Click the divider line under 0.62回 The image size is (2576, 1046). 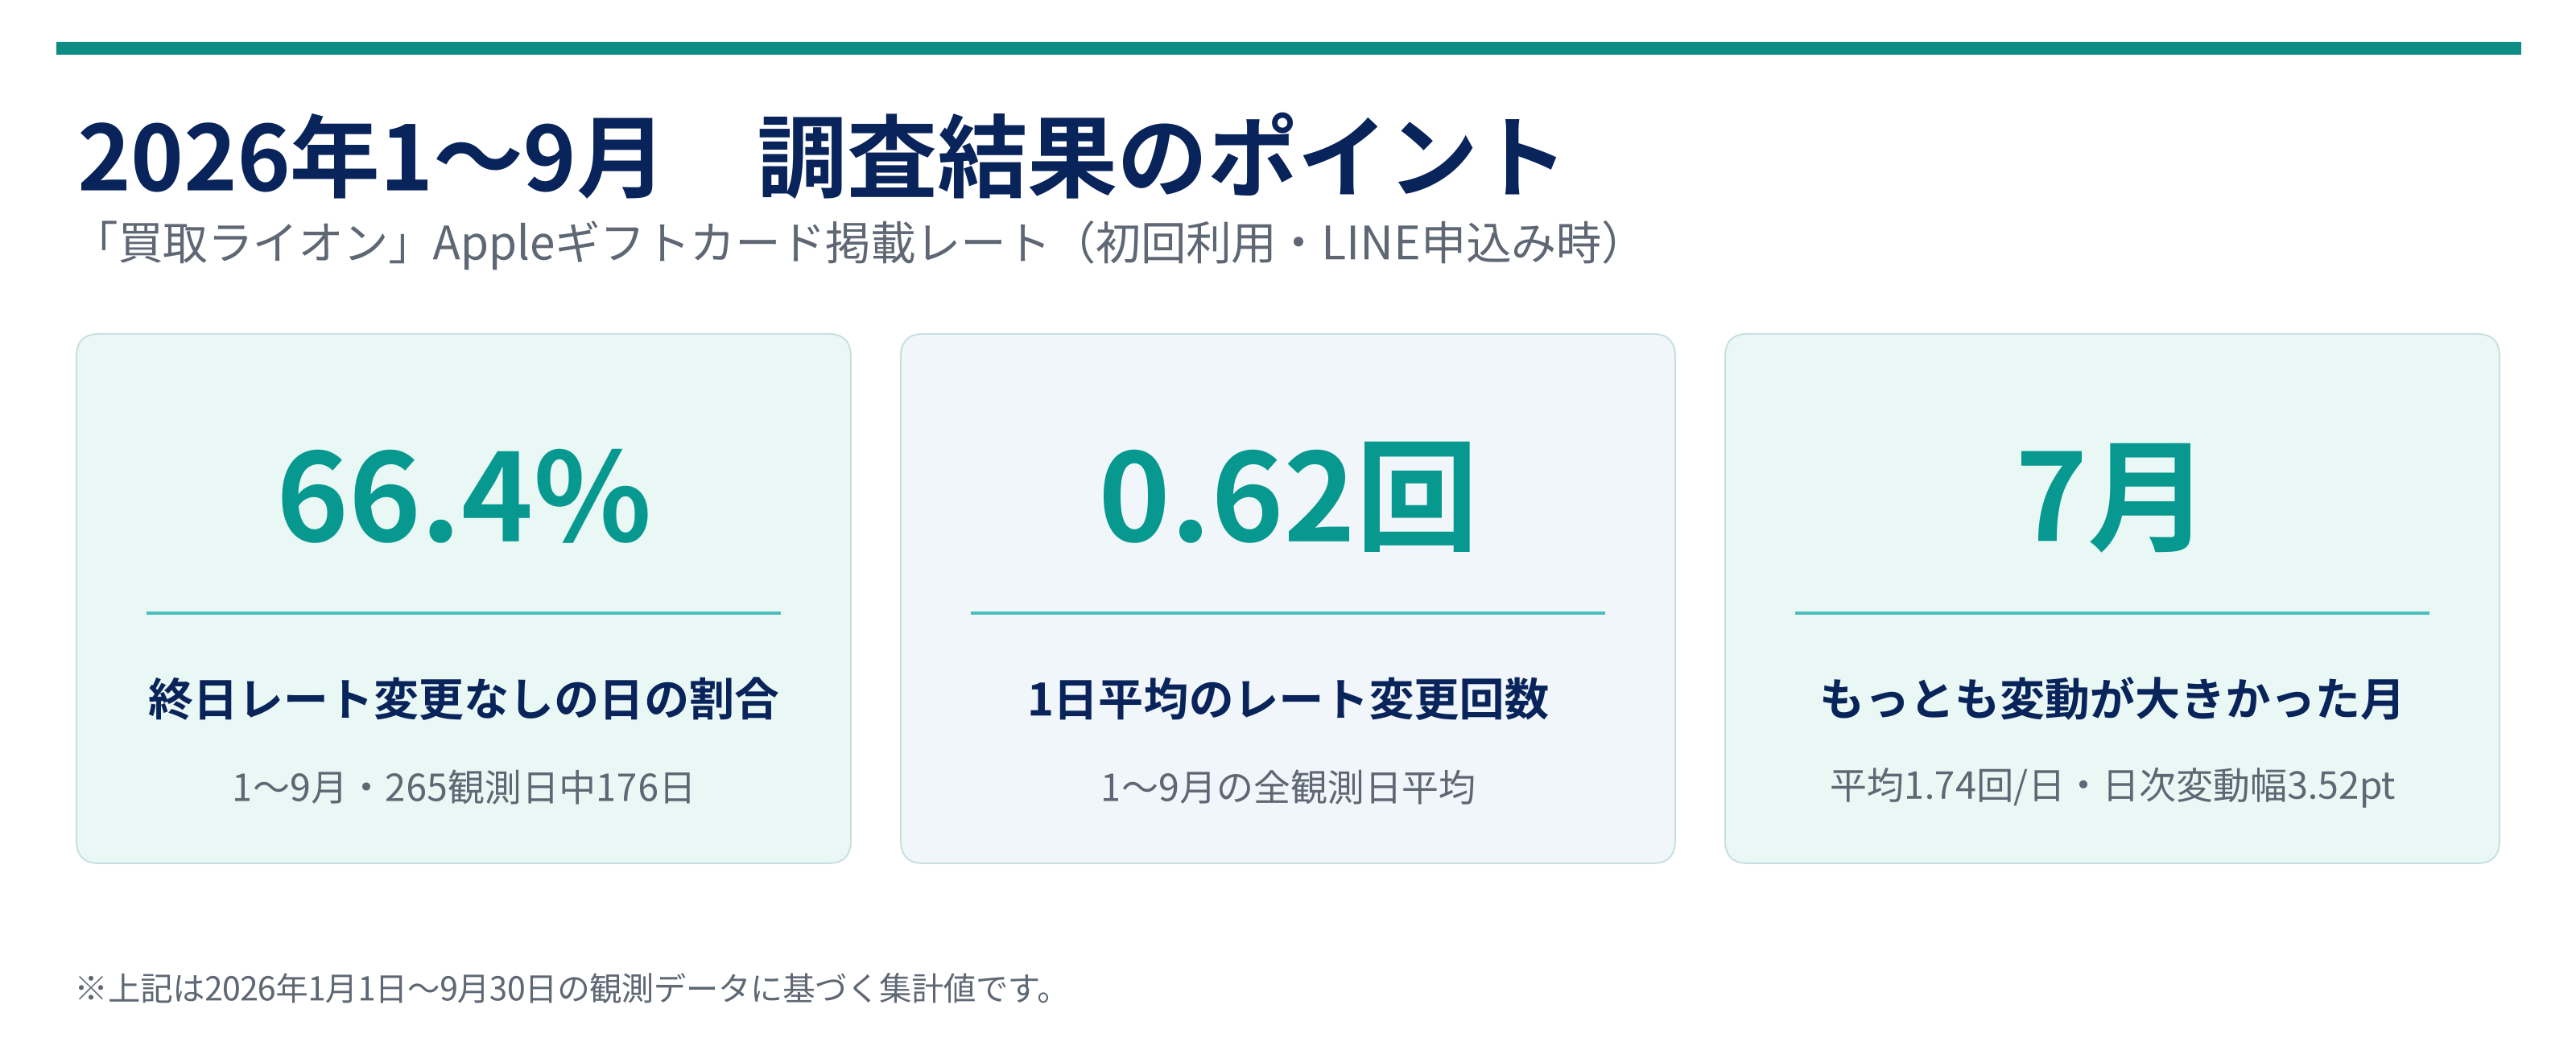(1288, 613)
